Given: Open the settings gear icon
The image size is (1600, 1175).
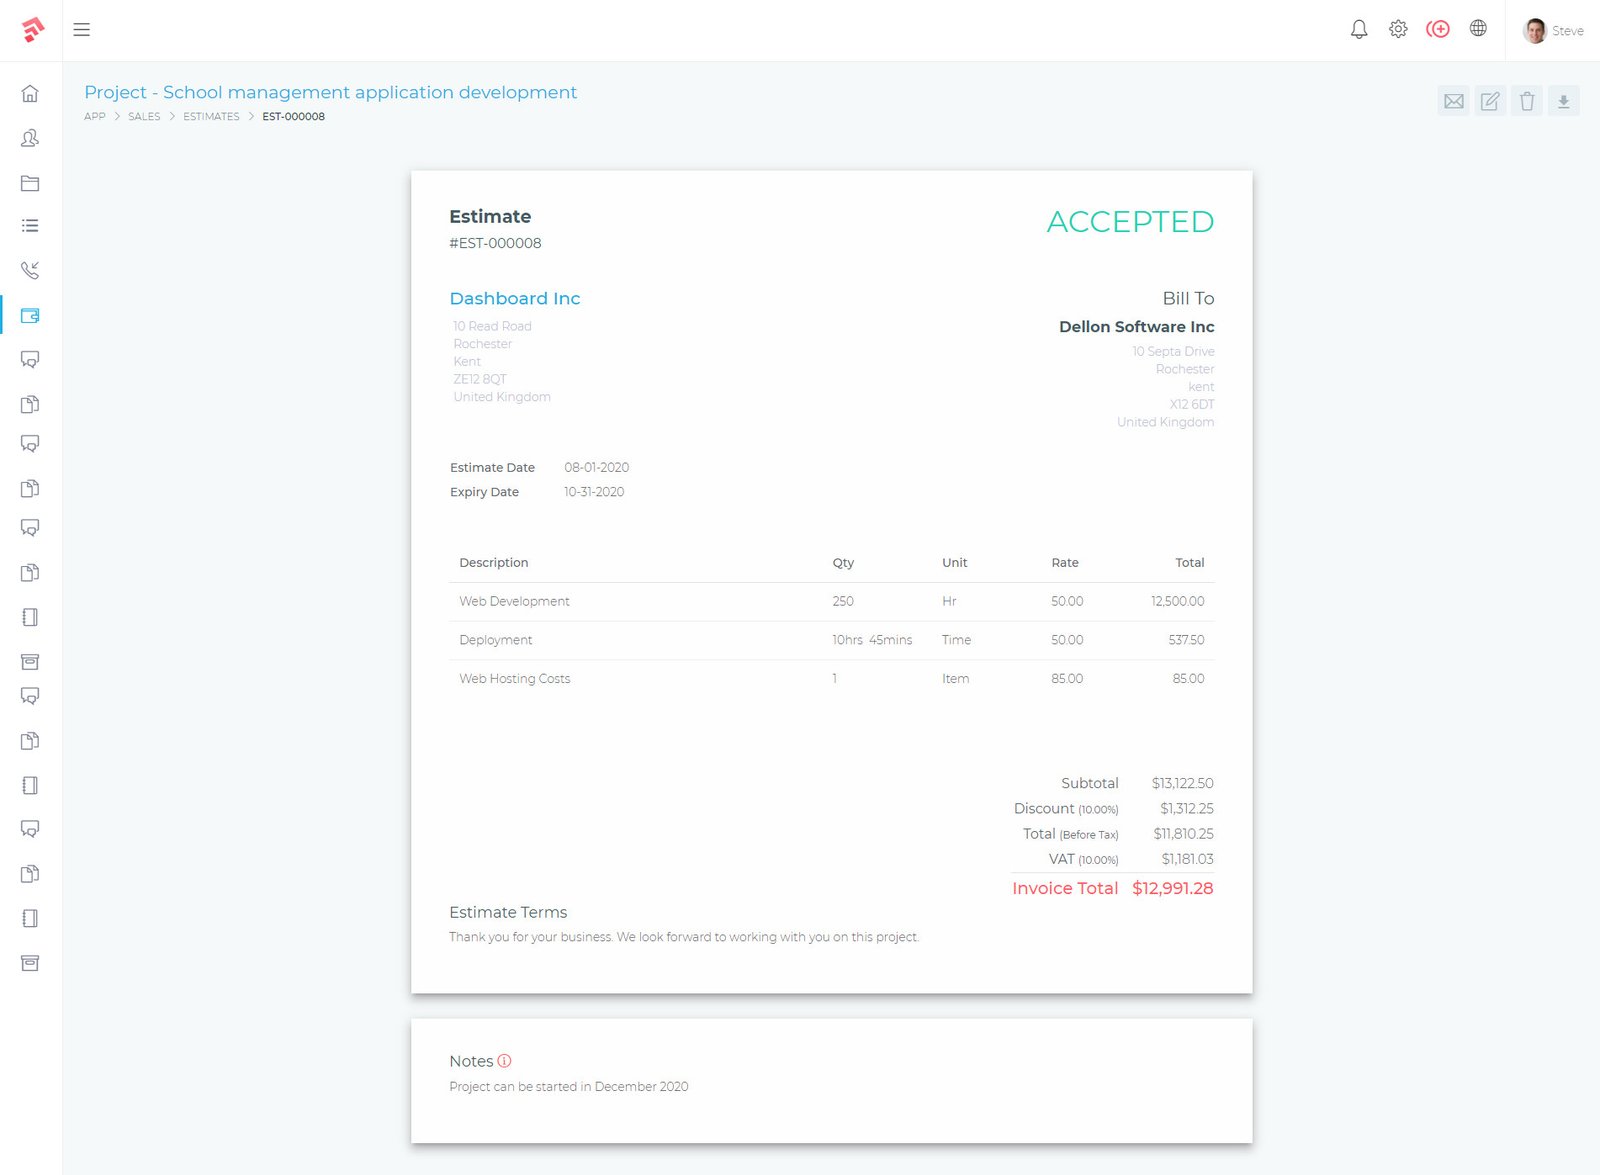Looking at the screenshot, I should (x=1398, y=29).
